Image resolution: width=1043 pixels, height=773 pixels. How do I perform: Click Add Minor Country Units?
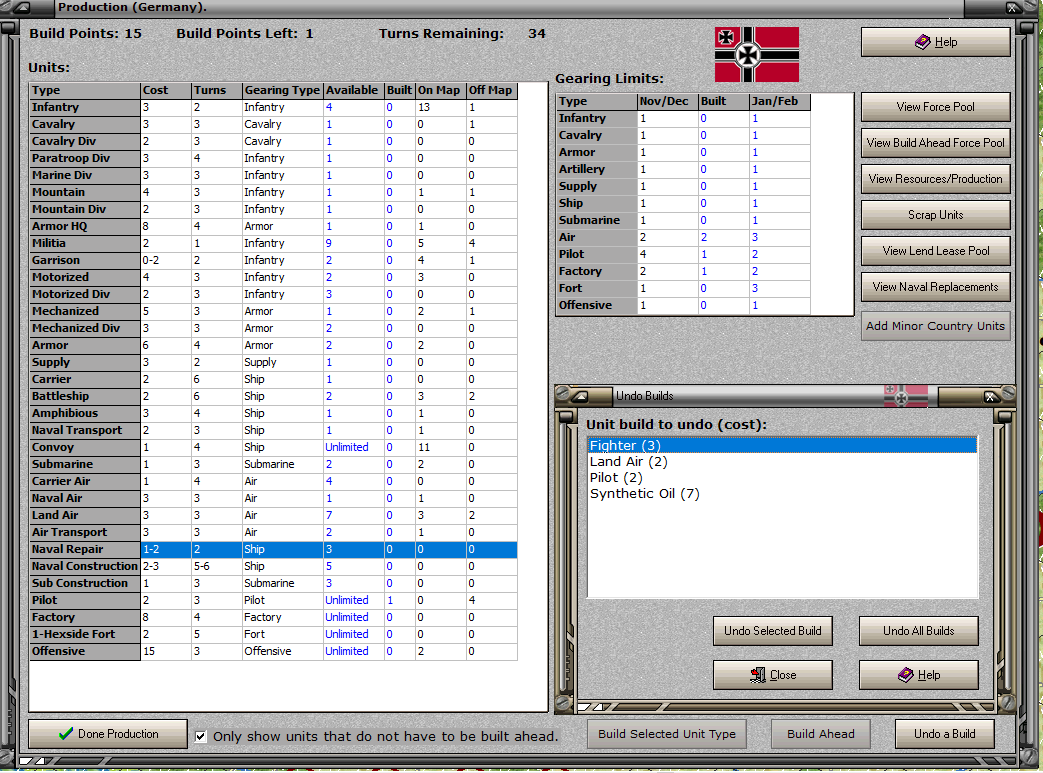[936, 326]
